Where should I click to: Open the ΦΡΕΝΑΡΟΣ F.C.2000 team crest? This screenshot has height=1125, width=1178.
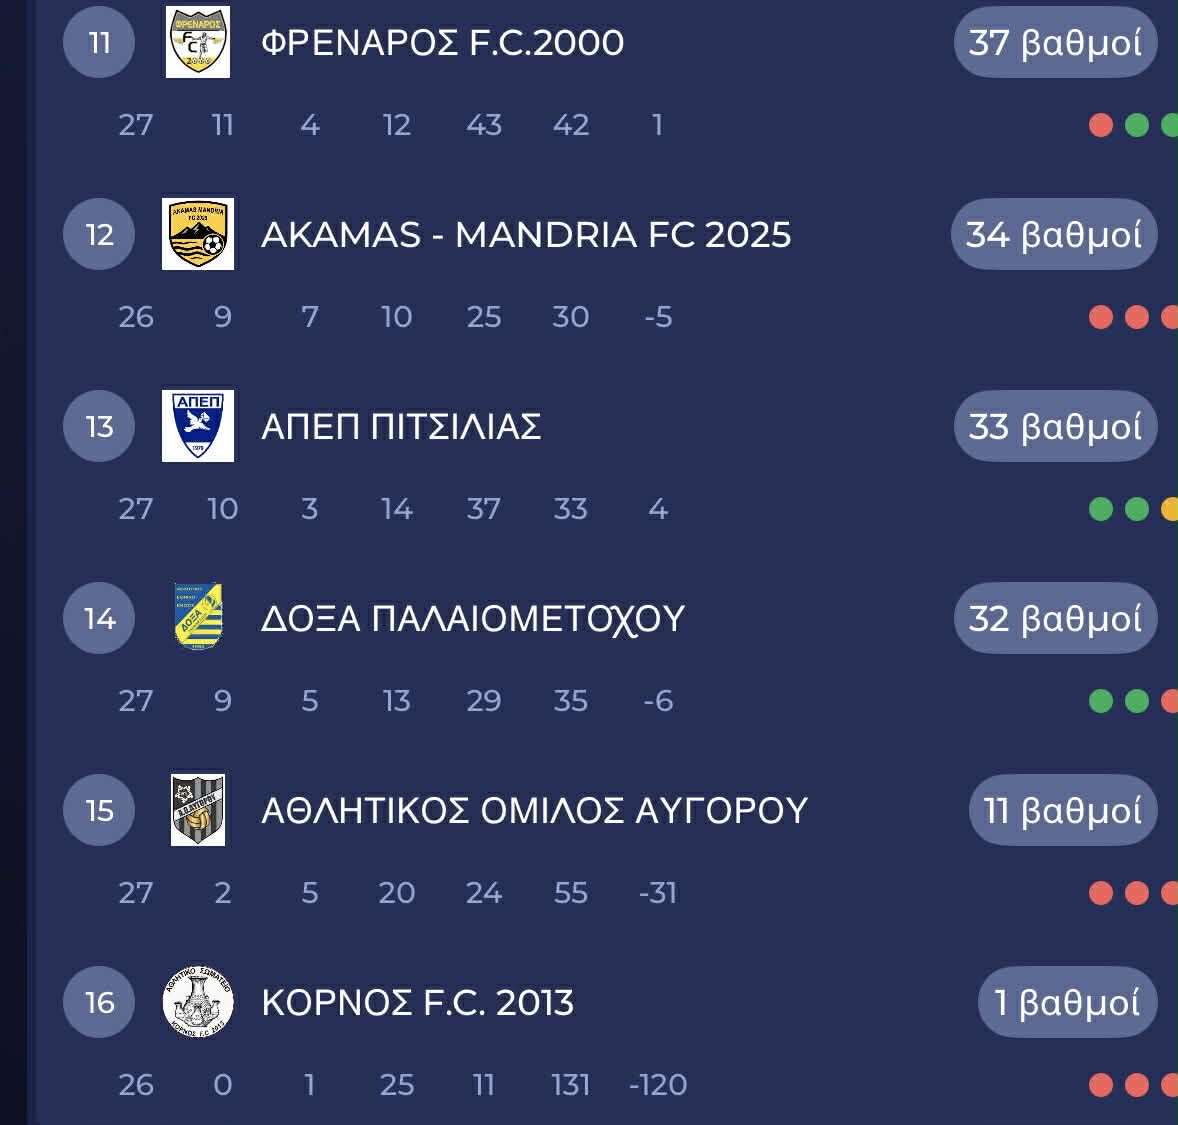[x=198, y=42]
